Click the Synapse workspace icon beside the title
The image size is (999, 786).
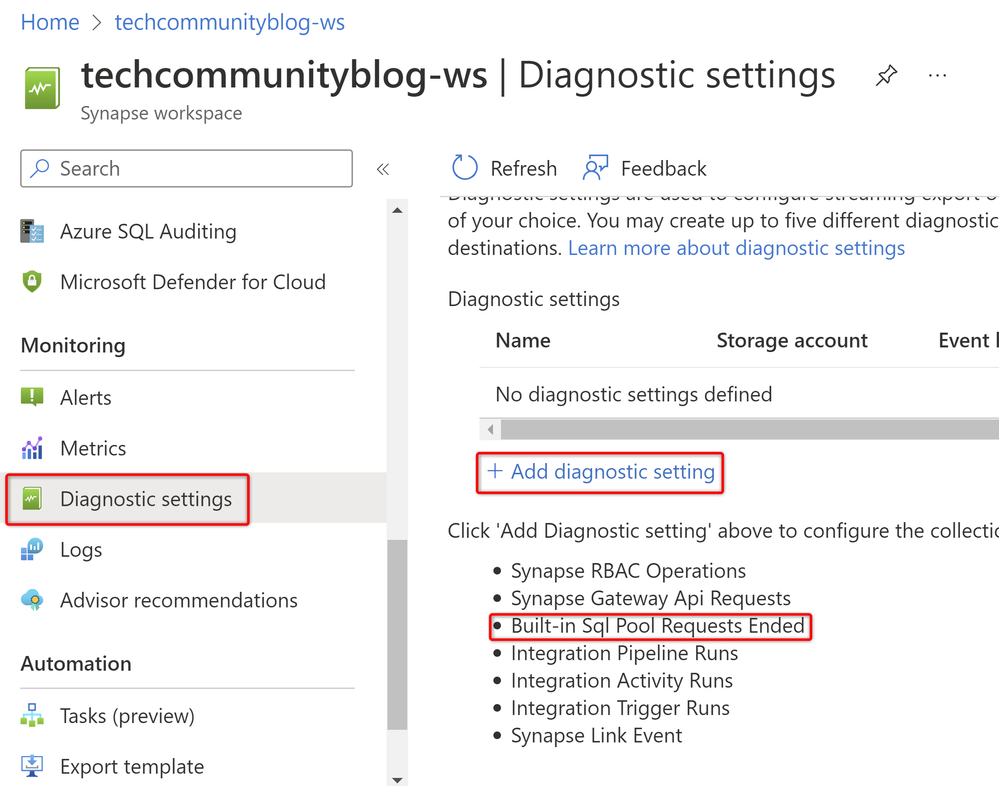coord(42,88)
